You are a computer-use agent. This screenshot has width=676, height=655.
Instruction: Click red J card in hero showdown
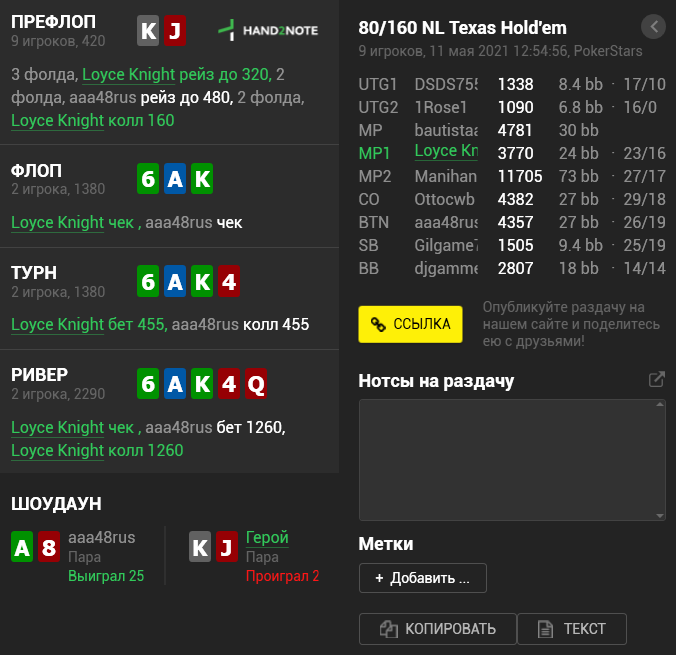pyautogui.click(x=227, y=547)
